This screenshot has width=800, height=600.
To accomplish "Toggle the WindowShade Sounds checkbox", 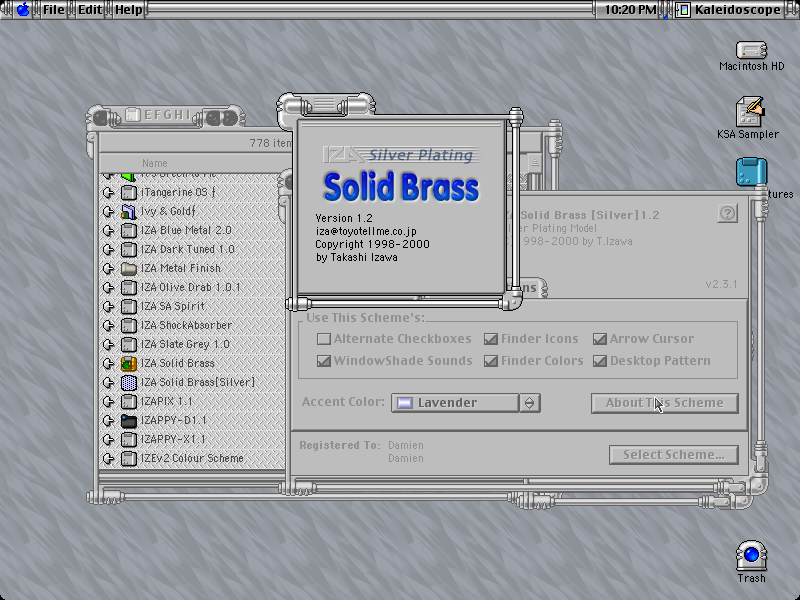I will pos(394,361).
